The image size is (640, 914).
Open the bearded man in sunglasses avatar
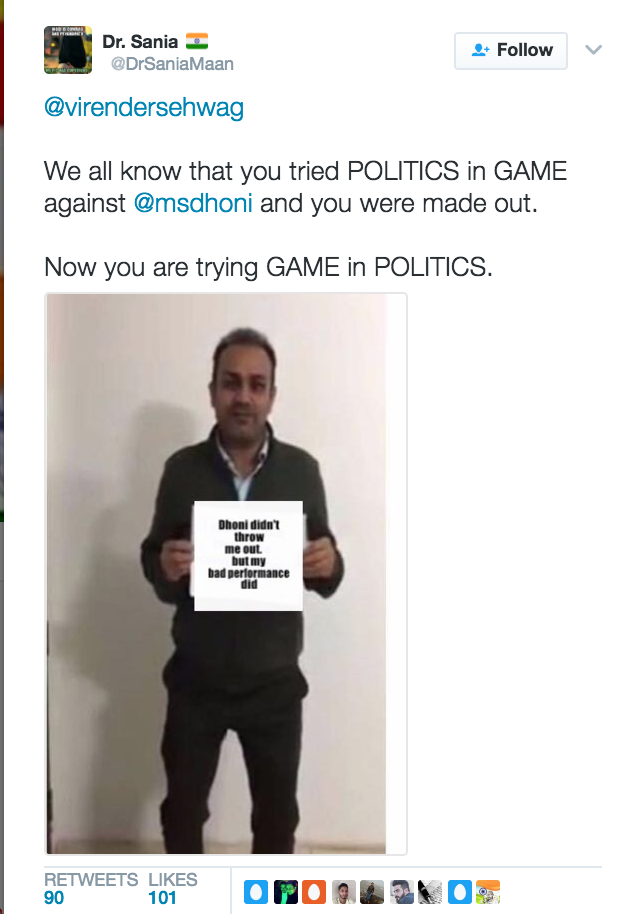[x=401, y=892]
